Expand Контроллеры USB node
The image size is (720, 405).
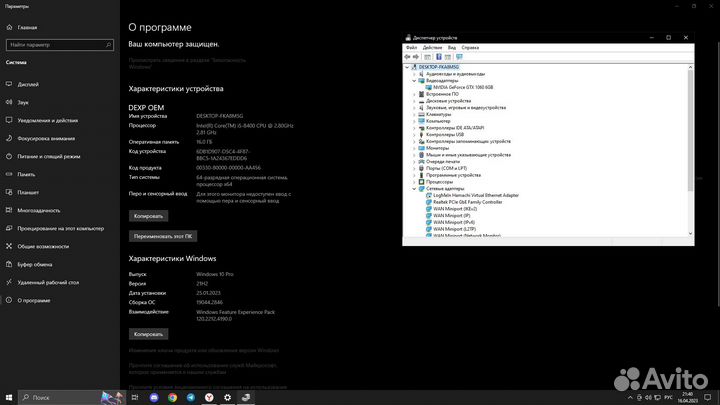(414, 135)
